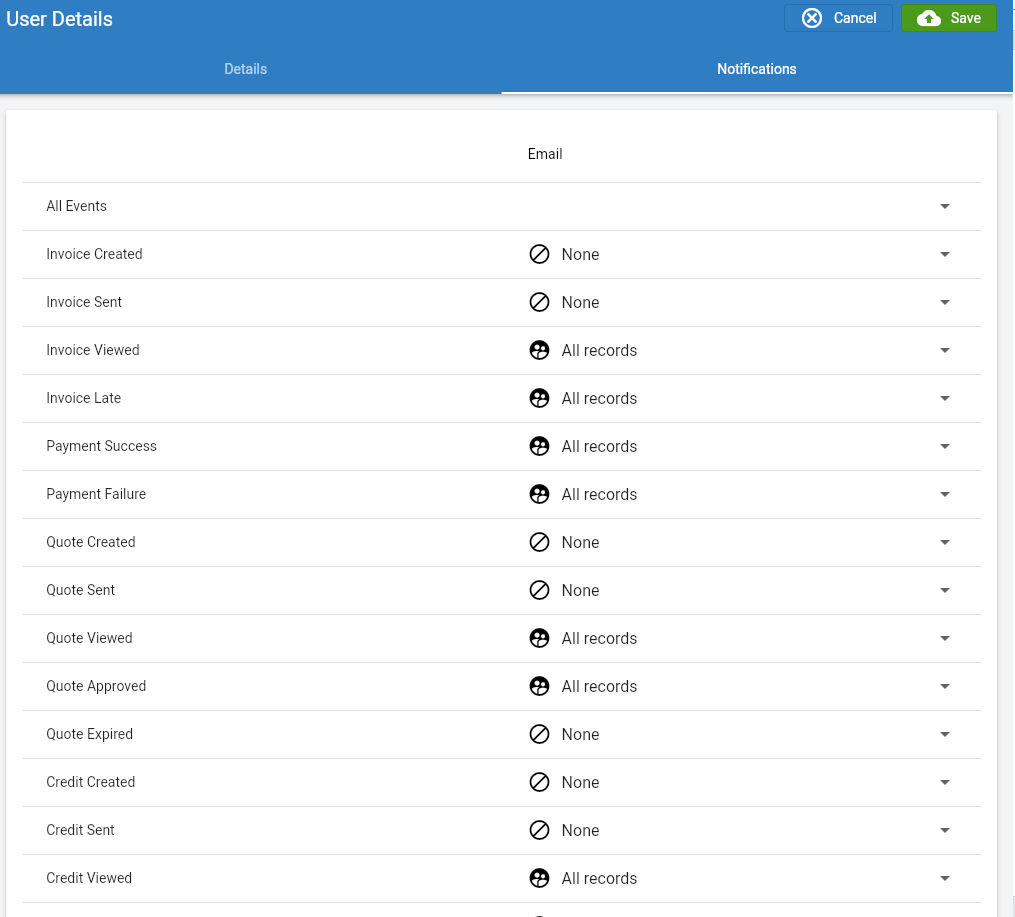Click the None icon beside Quote Created
Screen dimensions: 1015x917
(540, 542)
